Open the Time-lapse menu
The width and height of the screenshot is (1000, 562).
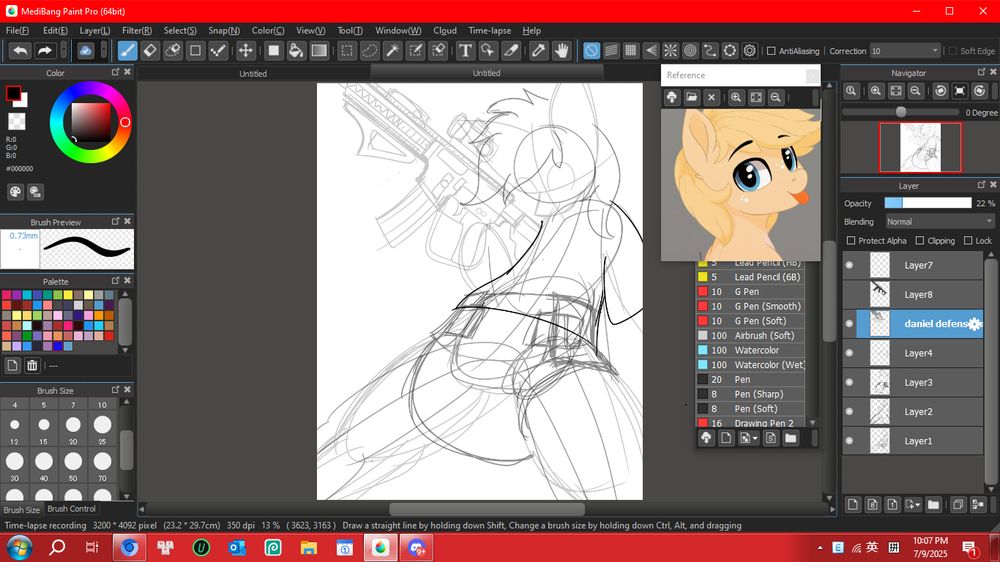click(x=489, y=31)
